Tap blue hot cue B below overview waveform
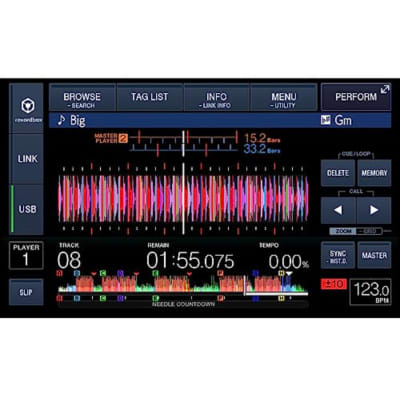 click(77, 298)
